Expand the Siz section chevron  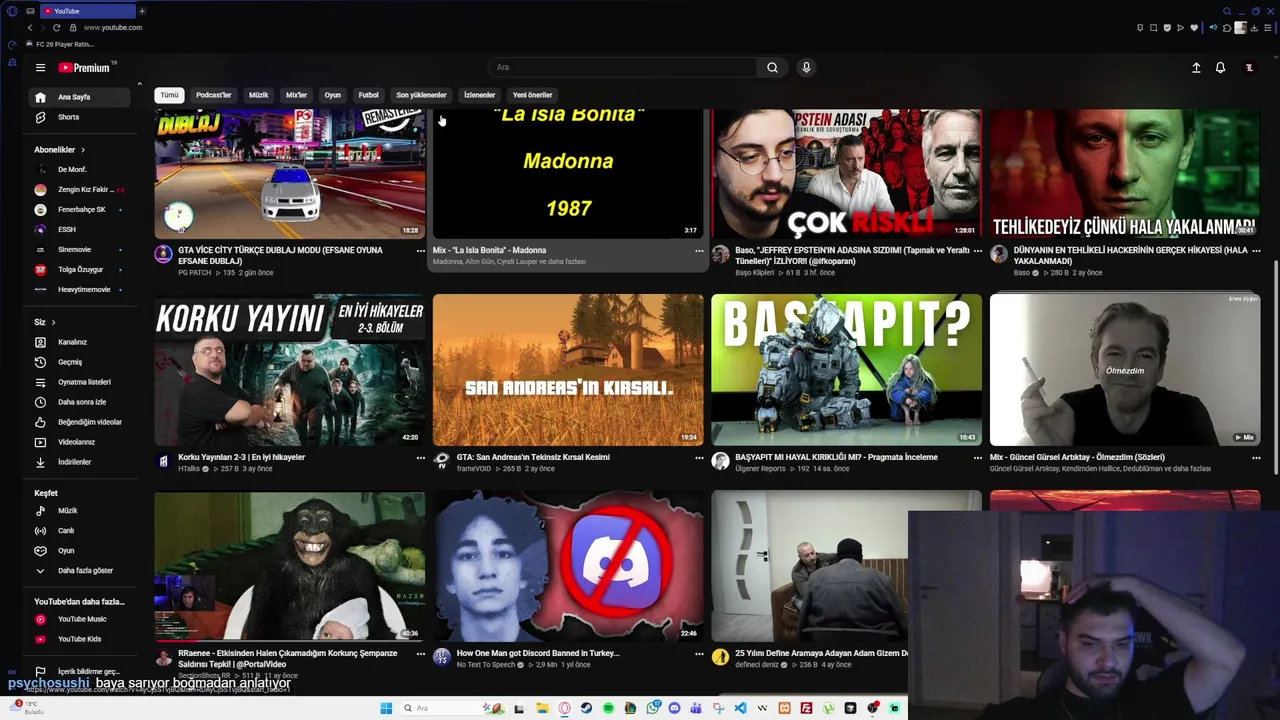[x=53, y=322]
